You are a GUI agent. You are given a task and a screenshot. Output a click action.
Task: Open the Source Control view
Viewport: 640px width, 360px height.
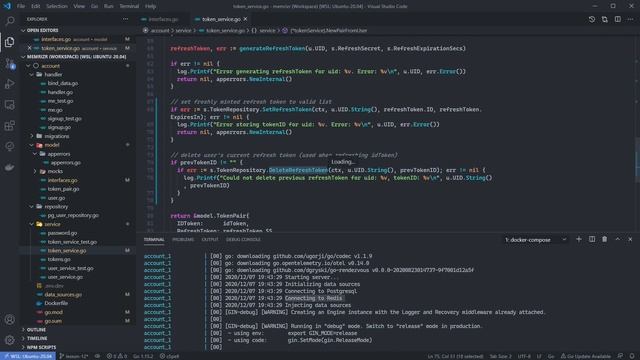[x=10, y=63]
